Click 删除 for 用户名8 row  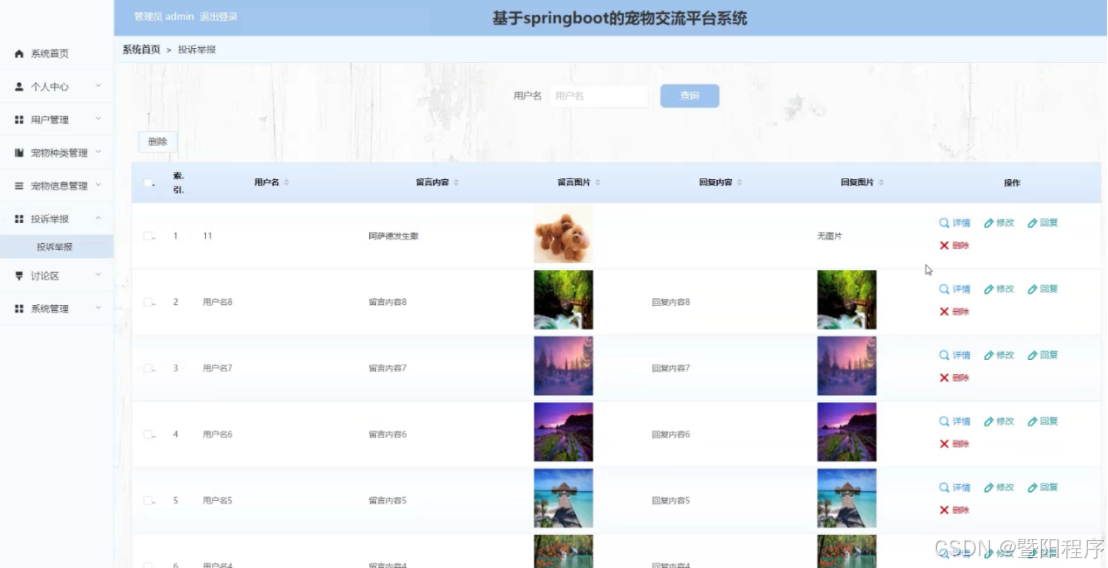pos(954,312)
